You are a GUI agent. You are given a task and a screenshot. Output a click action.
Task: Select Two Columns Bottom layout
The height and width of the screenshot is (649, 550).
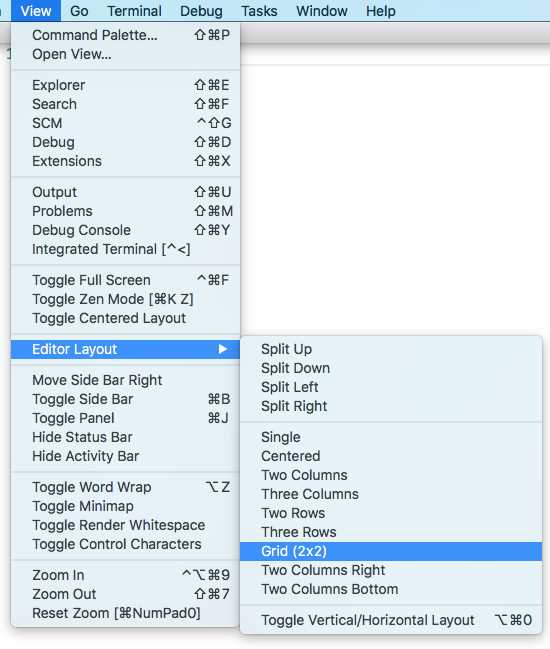pos(391,589)
